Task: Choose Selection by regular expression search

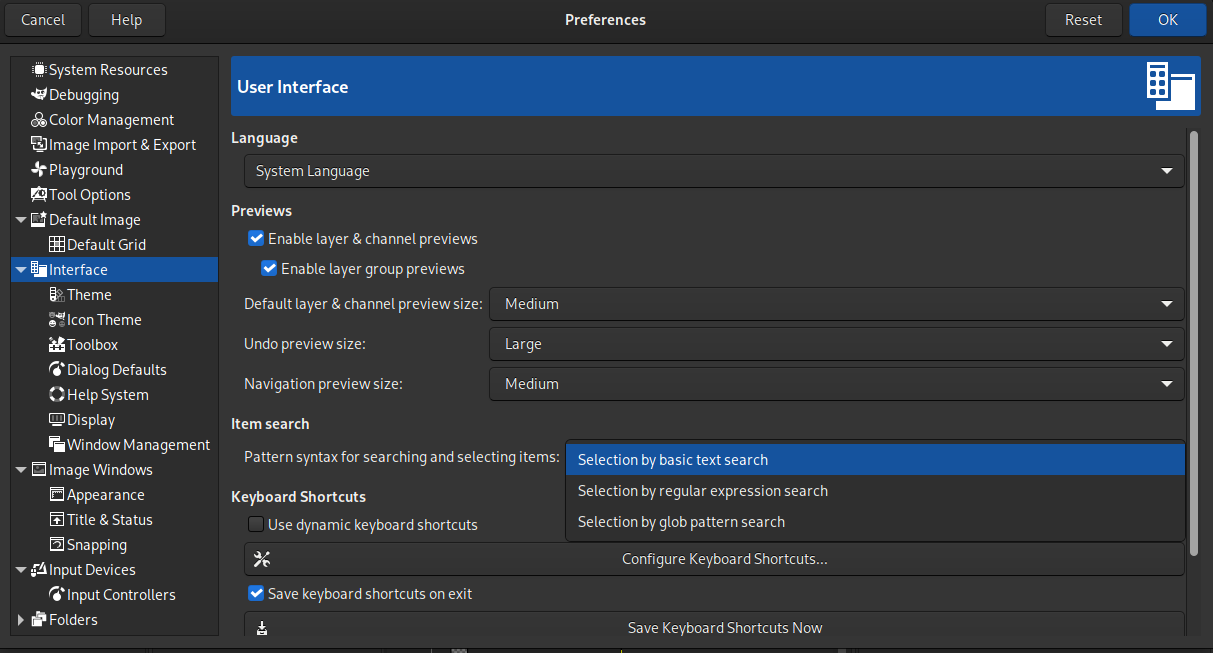Action: [x=703, y=490]
